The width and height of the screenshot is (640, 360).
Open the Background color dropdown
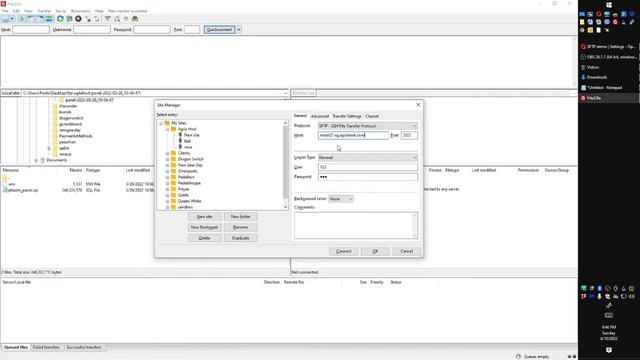coord(341,199)
